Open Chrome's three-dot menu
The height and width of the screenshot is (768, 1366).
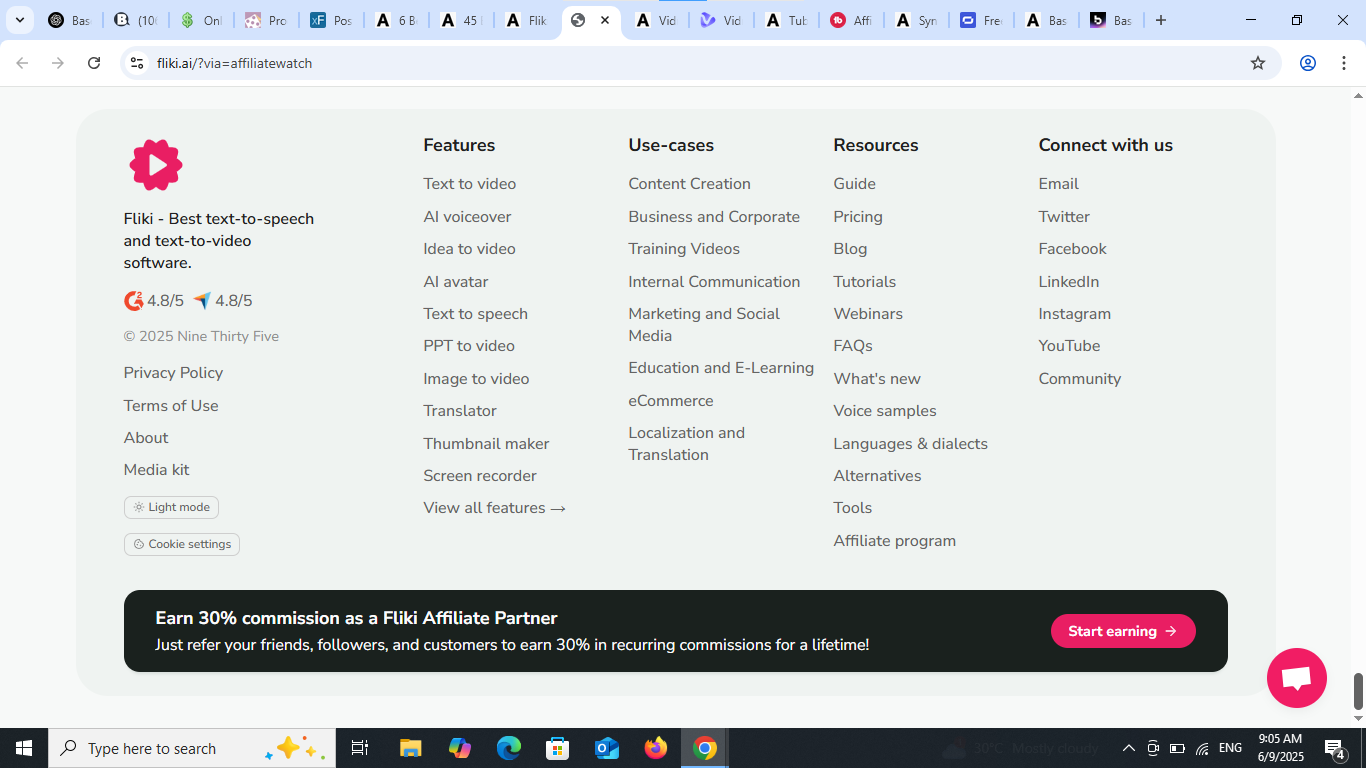coord(1342,63)
